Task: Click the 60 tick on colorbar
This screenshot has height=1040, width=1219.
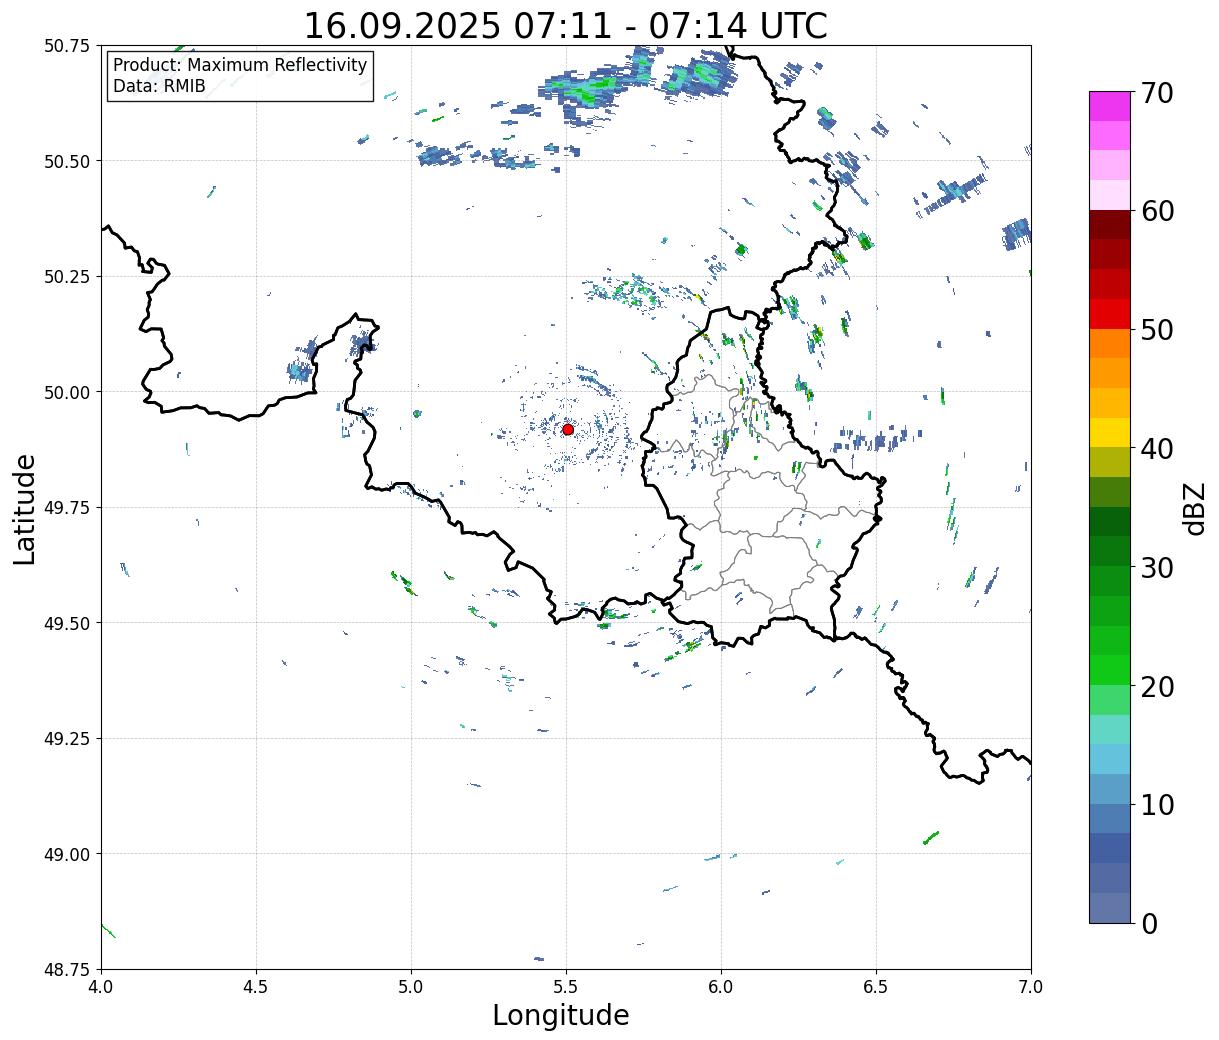Action: click(1156, 211)
